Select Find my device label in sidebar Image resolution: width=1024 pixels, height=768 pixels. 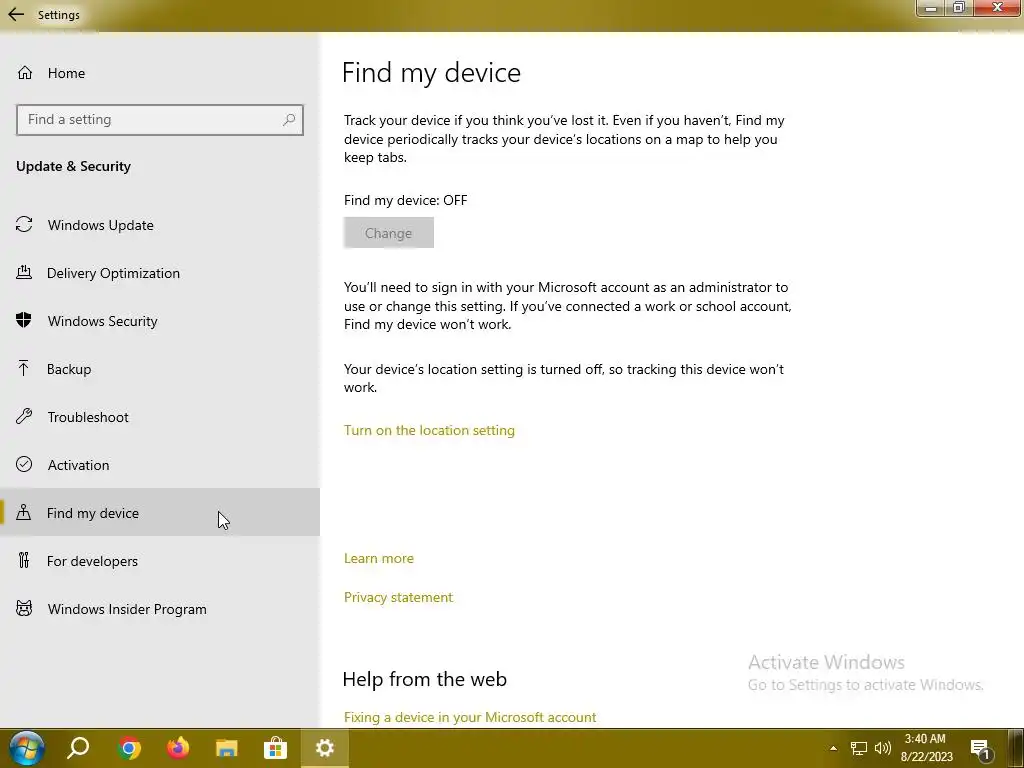[x=93, y=513]
